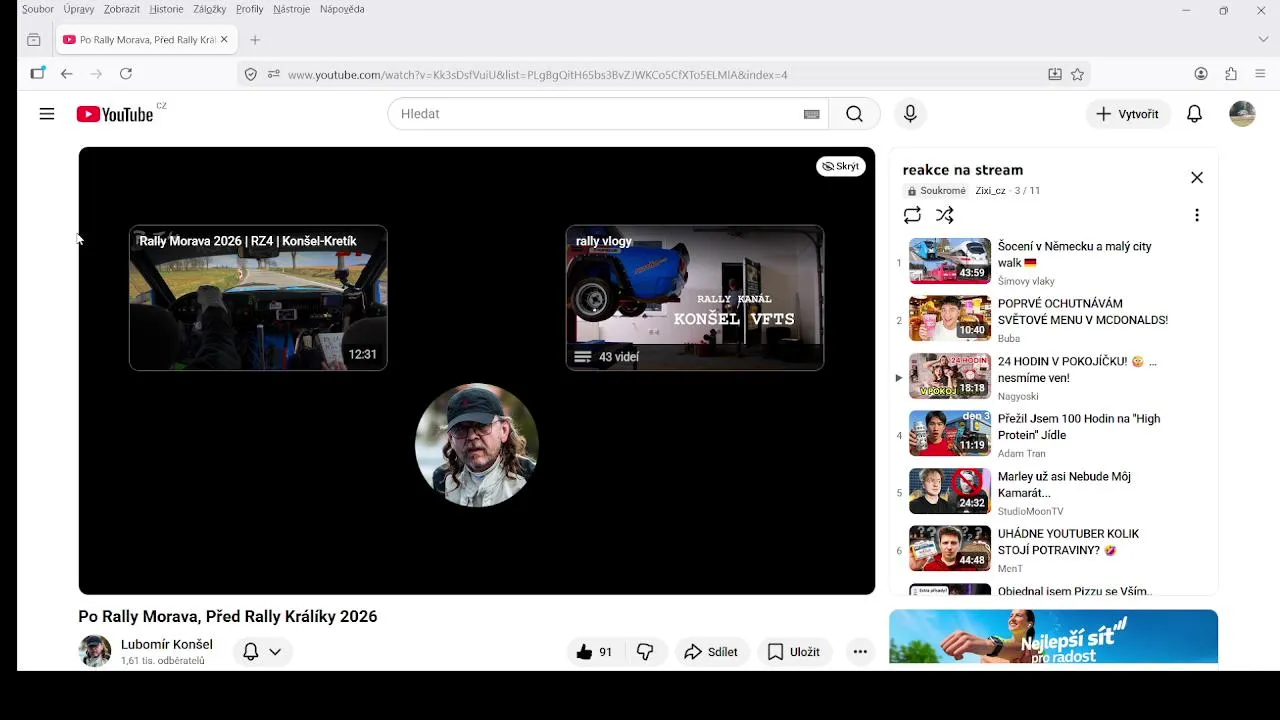Click the Soukromé privacy badge
This screenshot has width=1280, height=720.
tap(936, 191)
